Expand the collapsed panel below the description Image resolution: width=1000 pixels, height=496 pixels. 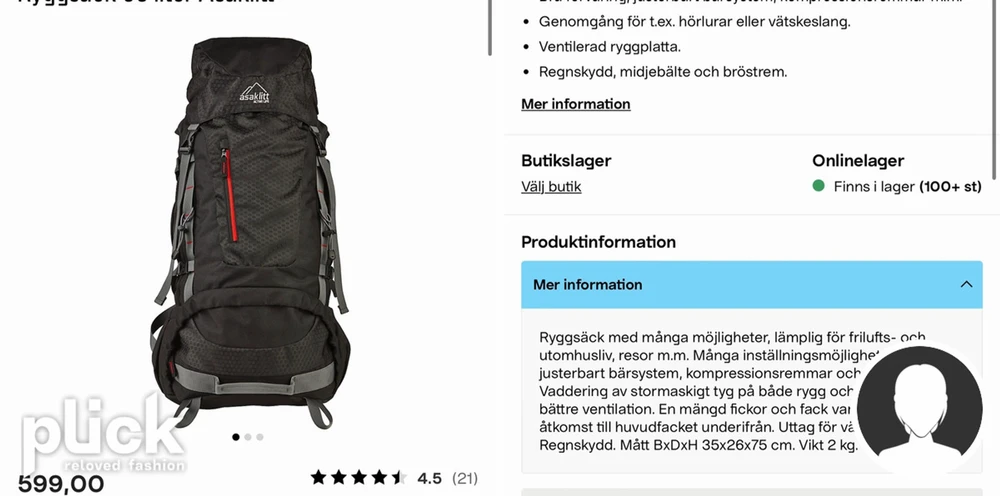click(751, 492)
